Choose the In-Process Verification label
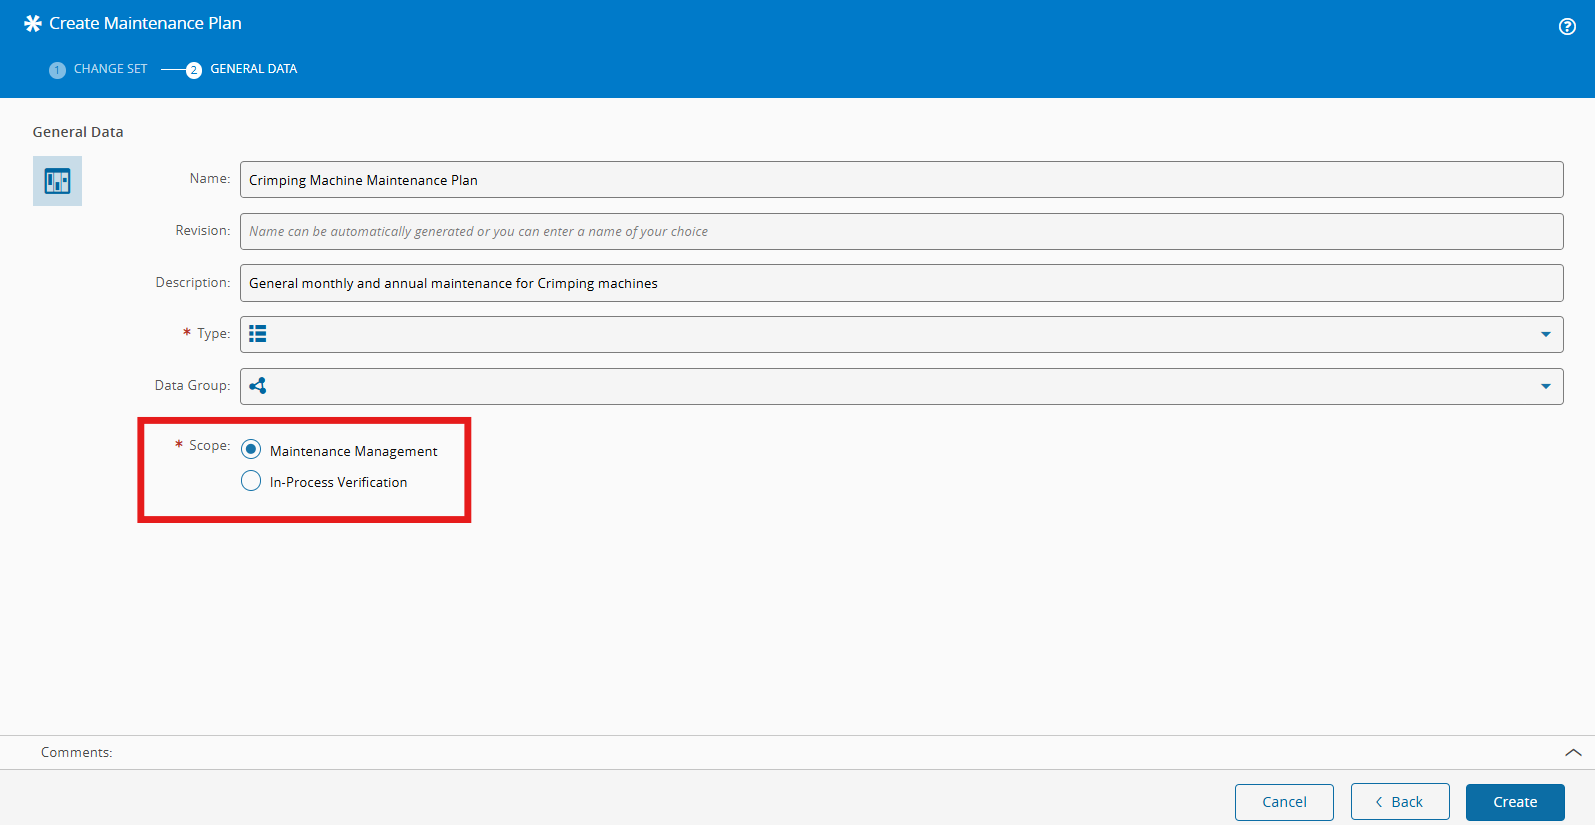The width and height of the screenshot is (1595, 825). 338,482
